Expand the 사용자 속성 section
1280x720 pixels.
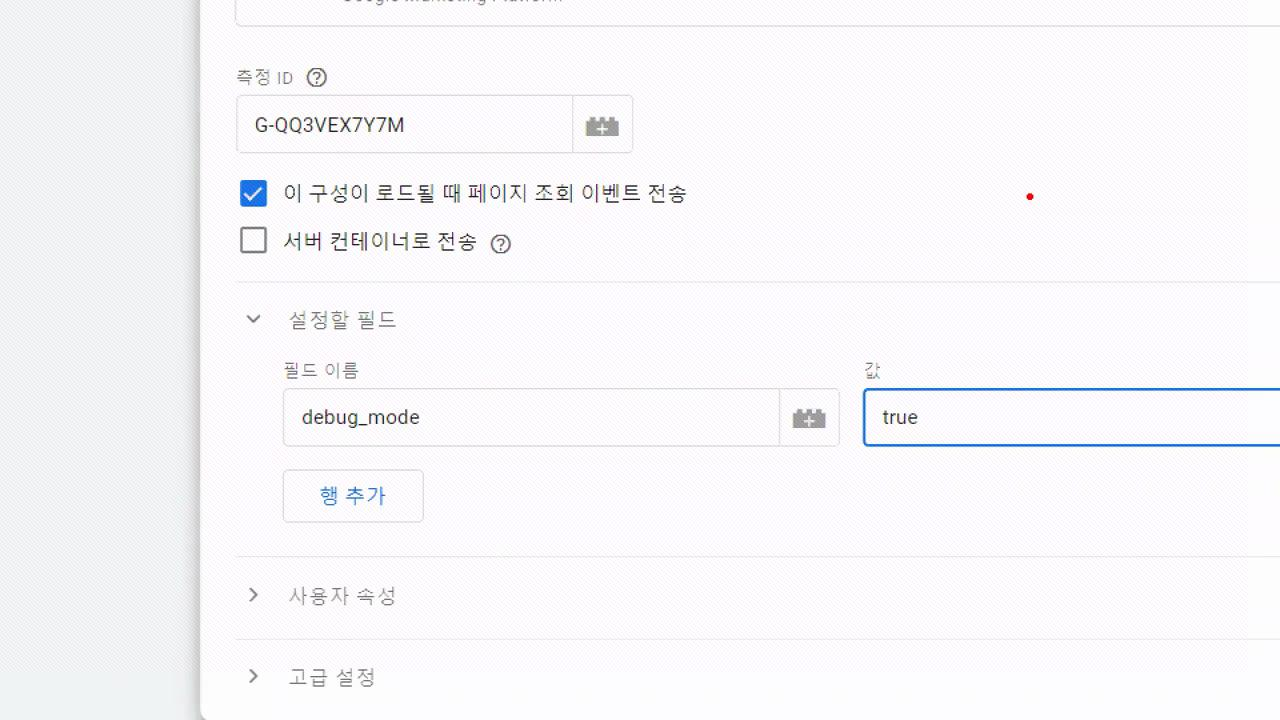point(254,595)
